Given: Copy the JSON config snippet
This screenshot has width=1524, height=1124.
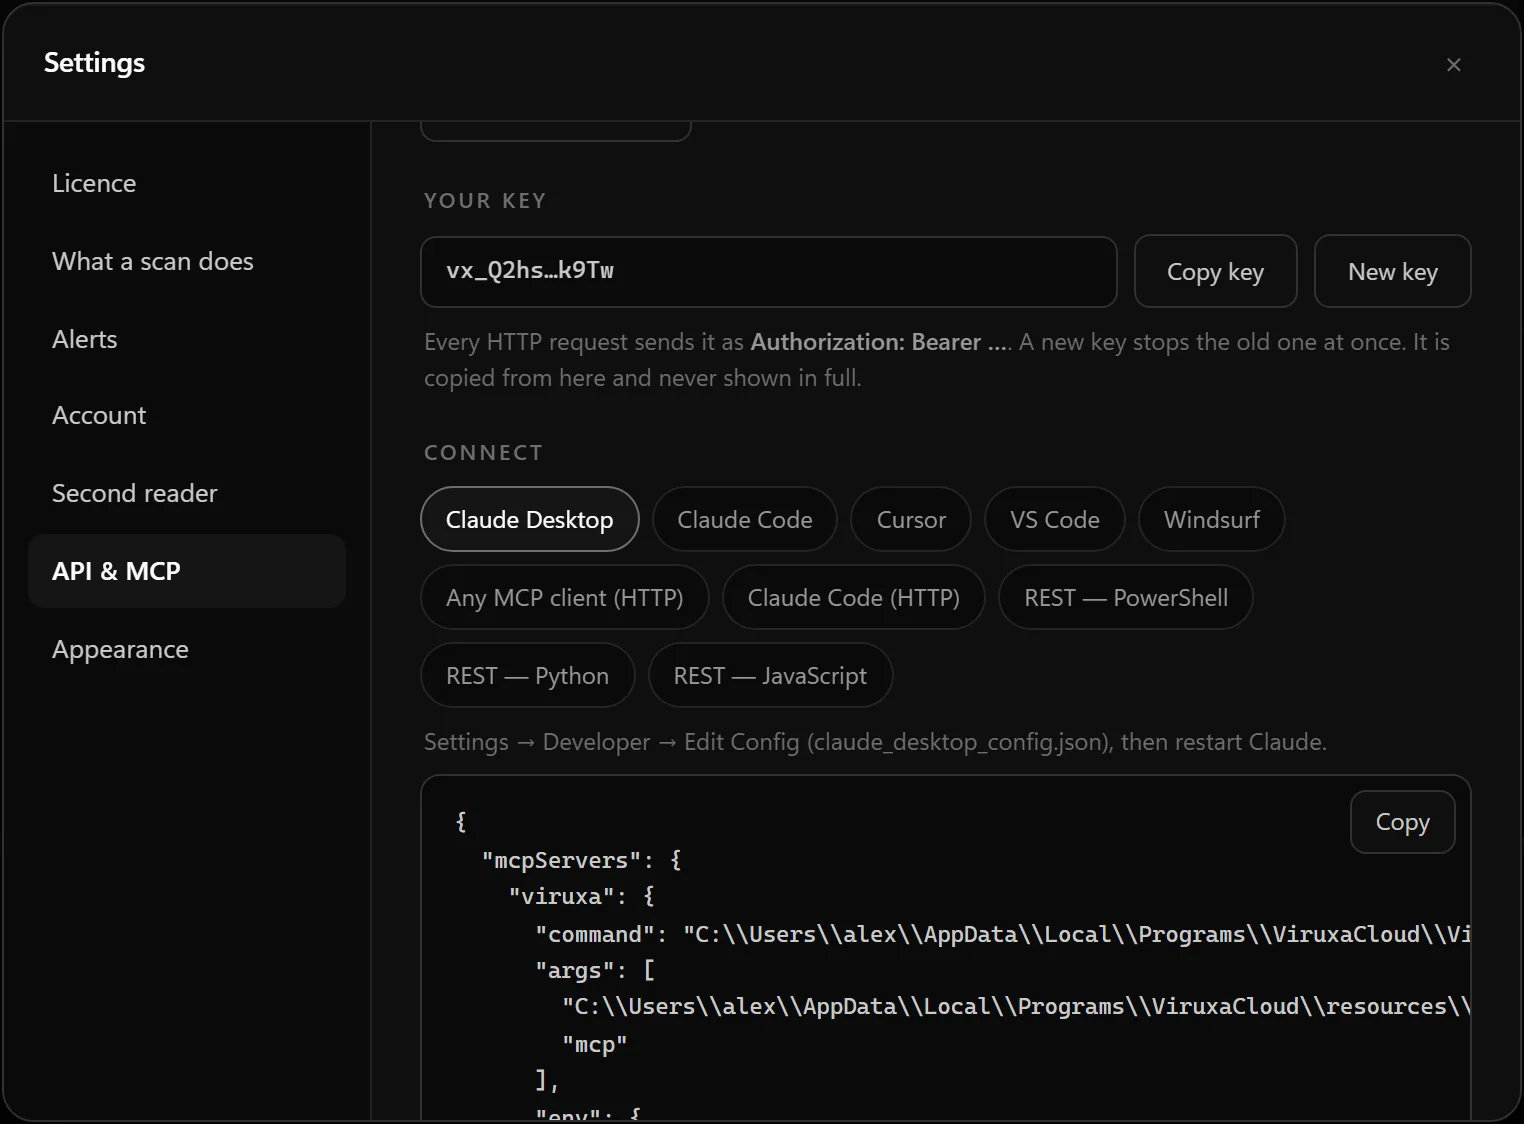Looking at the screenshot, I should pos(1403,822).
